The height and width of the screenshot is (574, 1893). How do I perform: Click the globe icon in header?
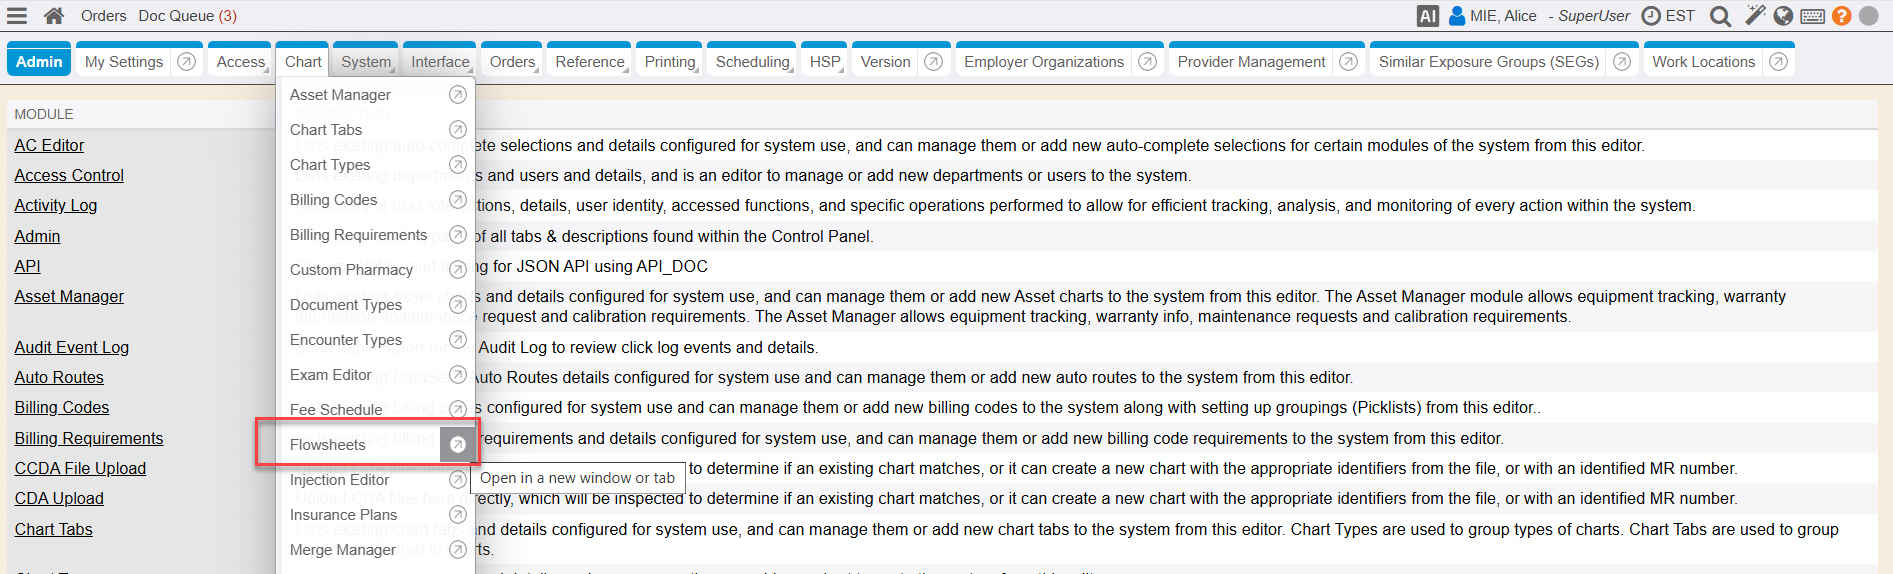[x=1783, y=16]
